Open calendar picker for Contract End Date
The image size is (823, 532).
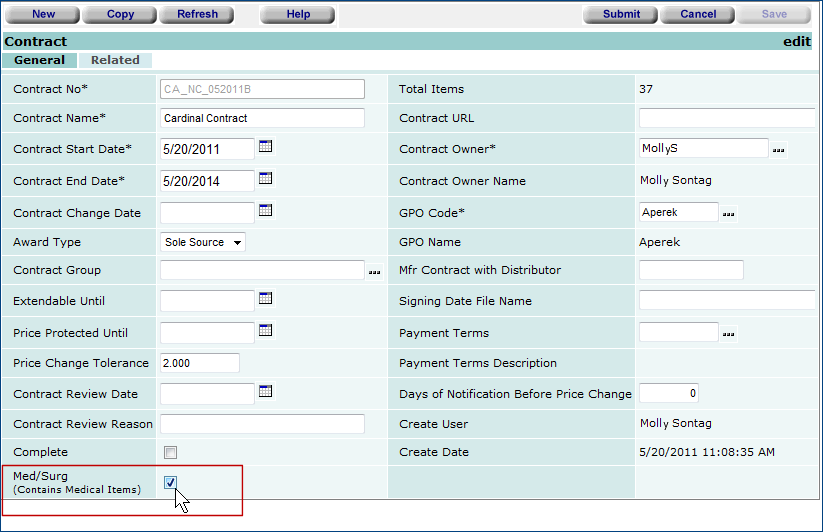[266, 179]
